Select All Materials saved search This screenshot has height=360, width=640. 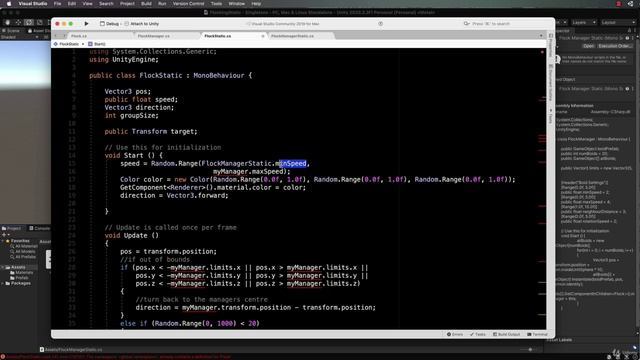pyautogui.click(x=24, y=246)
